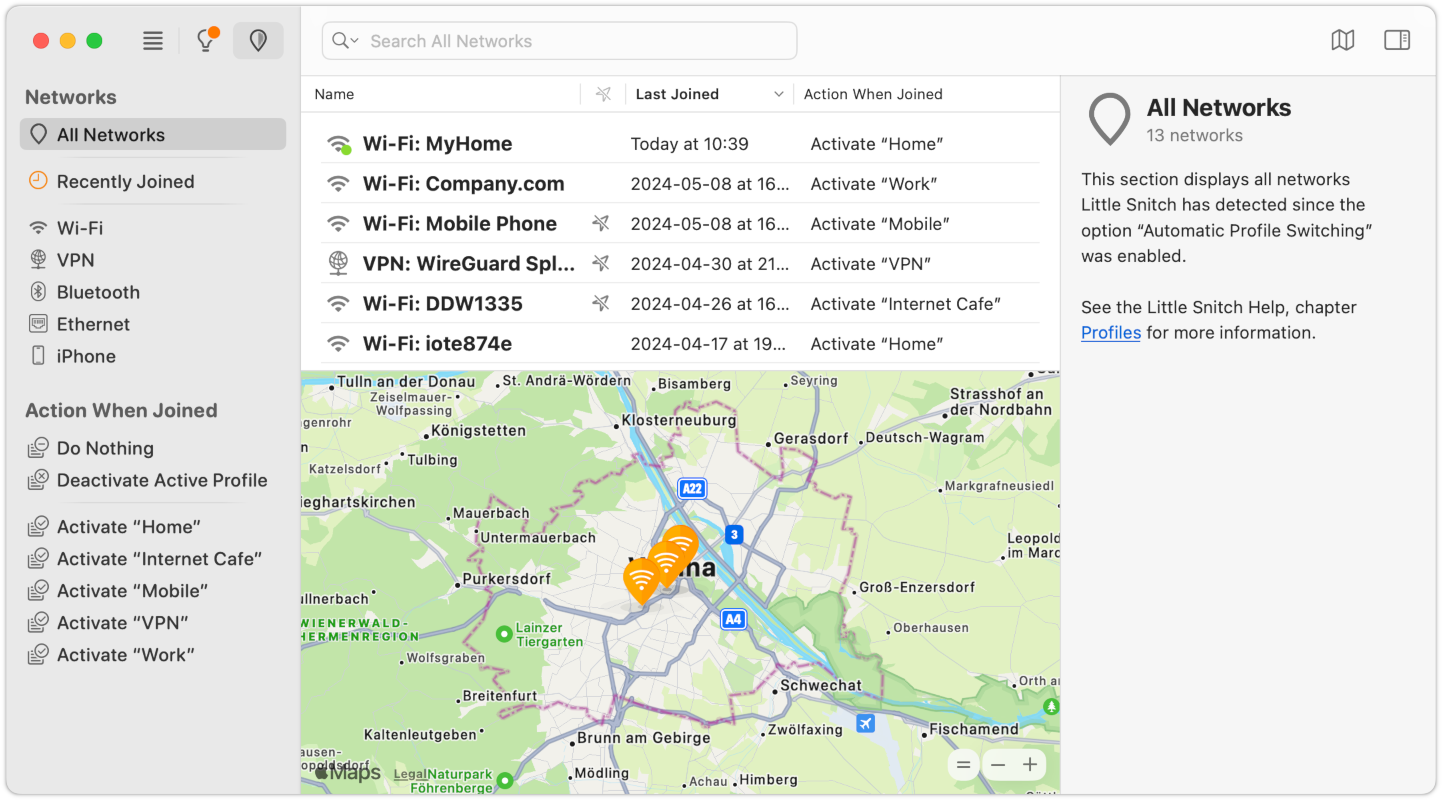The image size is (1442, 800).
Task: Zoom in the map with plus
Action: (x=1030, y=765)
